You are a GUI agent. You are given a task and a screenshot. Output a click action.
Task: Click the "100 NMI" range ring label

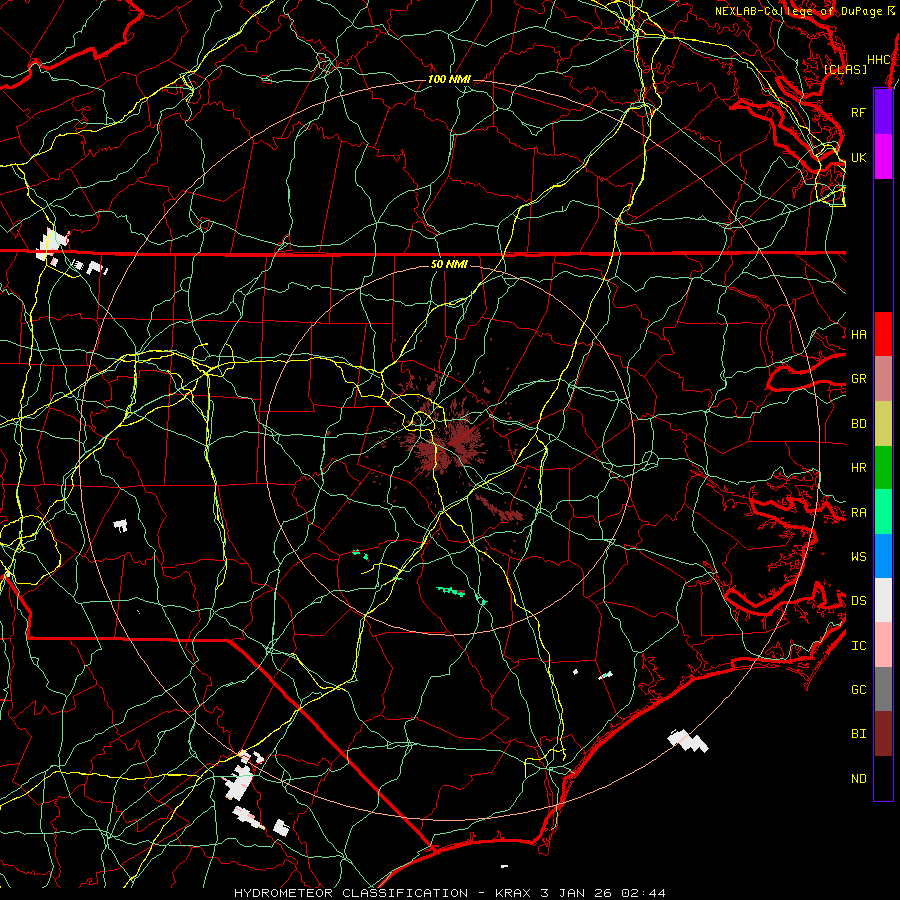coord(449,79)
